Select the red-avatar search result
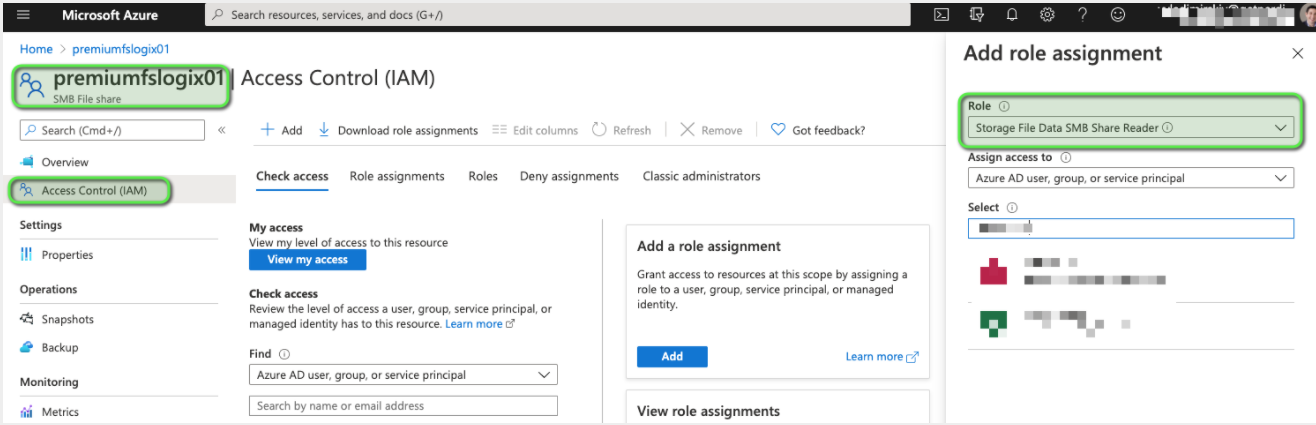 (x=1131, y=271)
